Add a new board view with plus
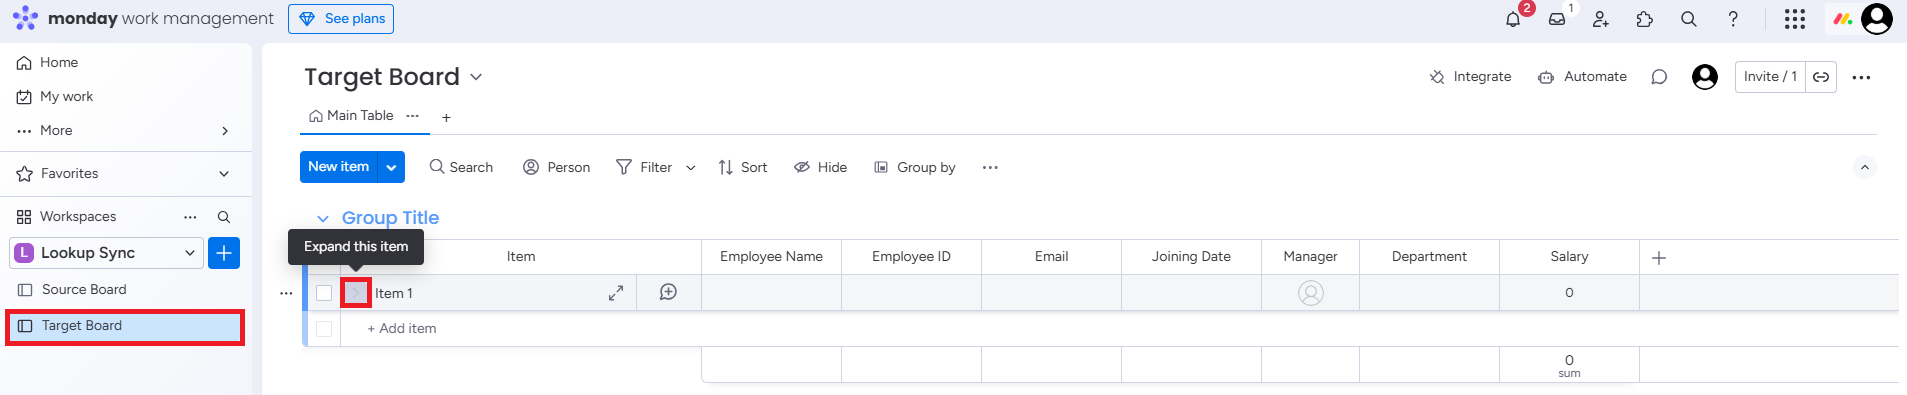1907x395 pixels. [446, 117]
